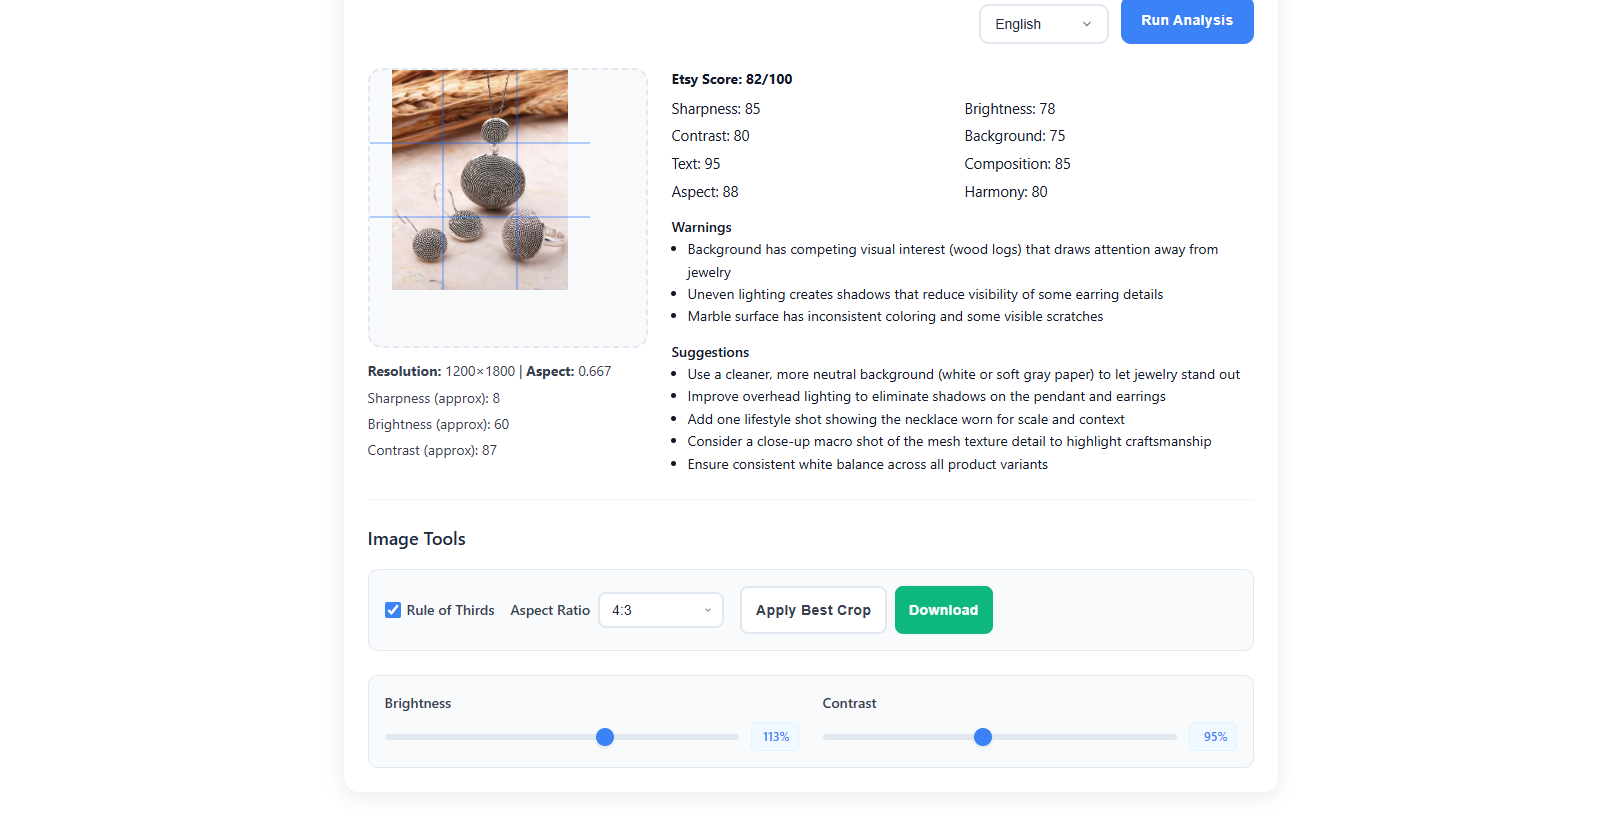This screenshot has width=1620, height=818.
Task: Click the Suggestions heading
Action: [710, 353]
